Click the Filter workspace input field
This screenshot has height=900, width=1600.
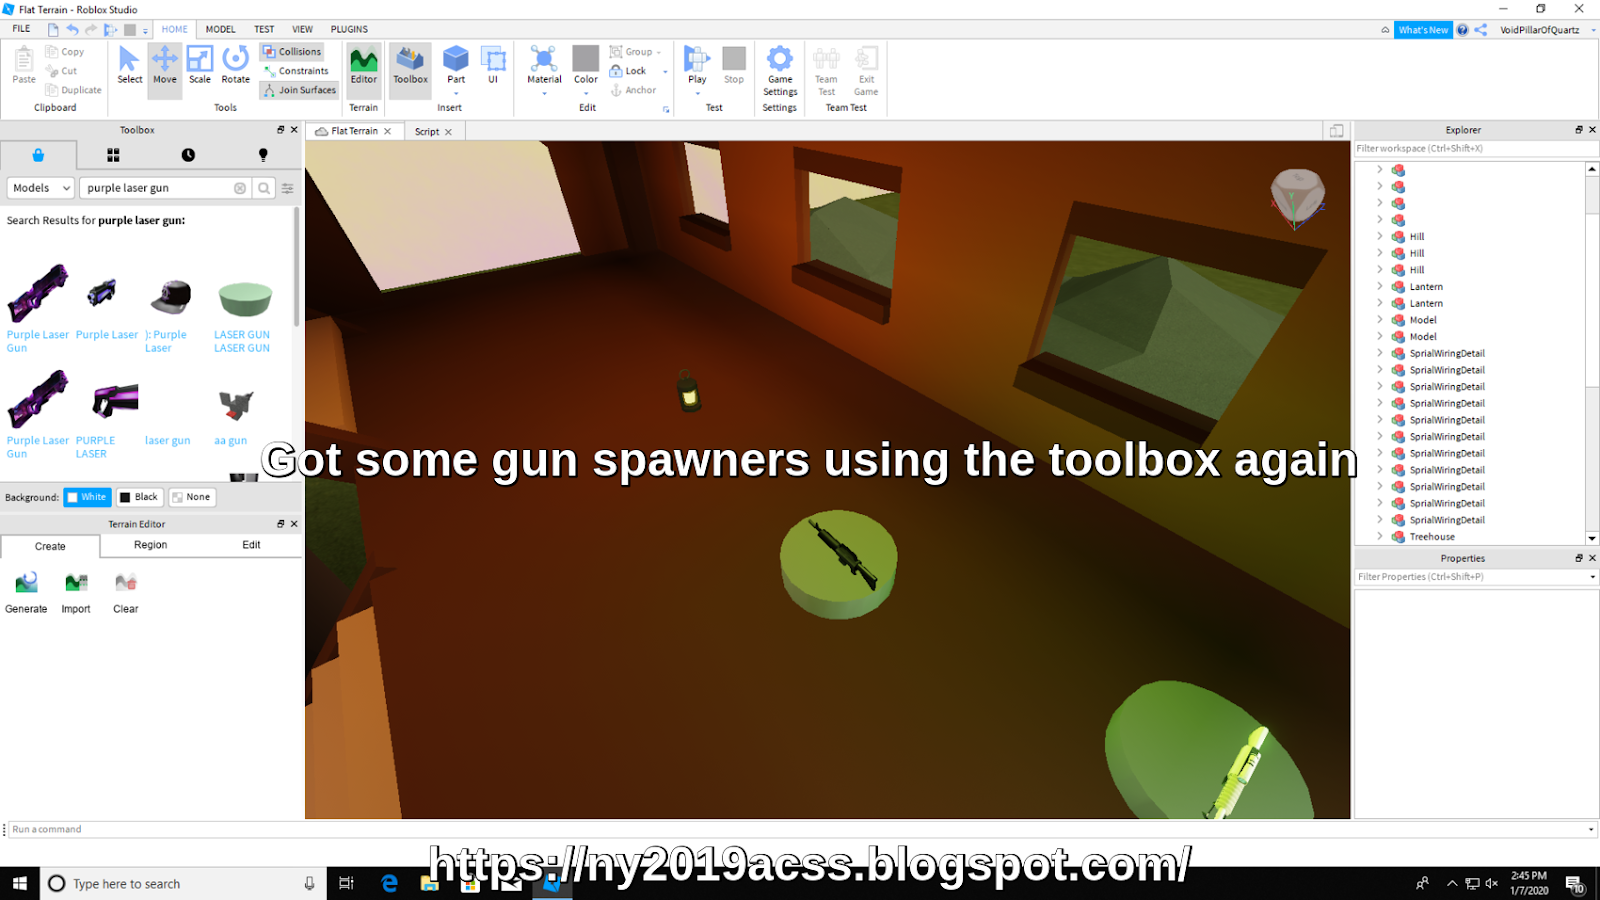pyautogui.click(x=1475, y=148)
